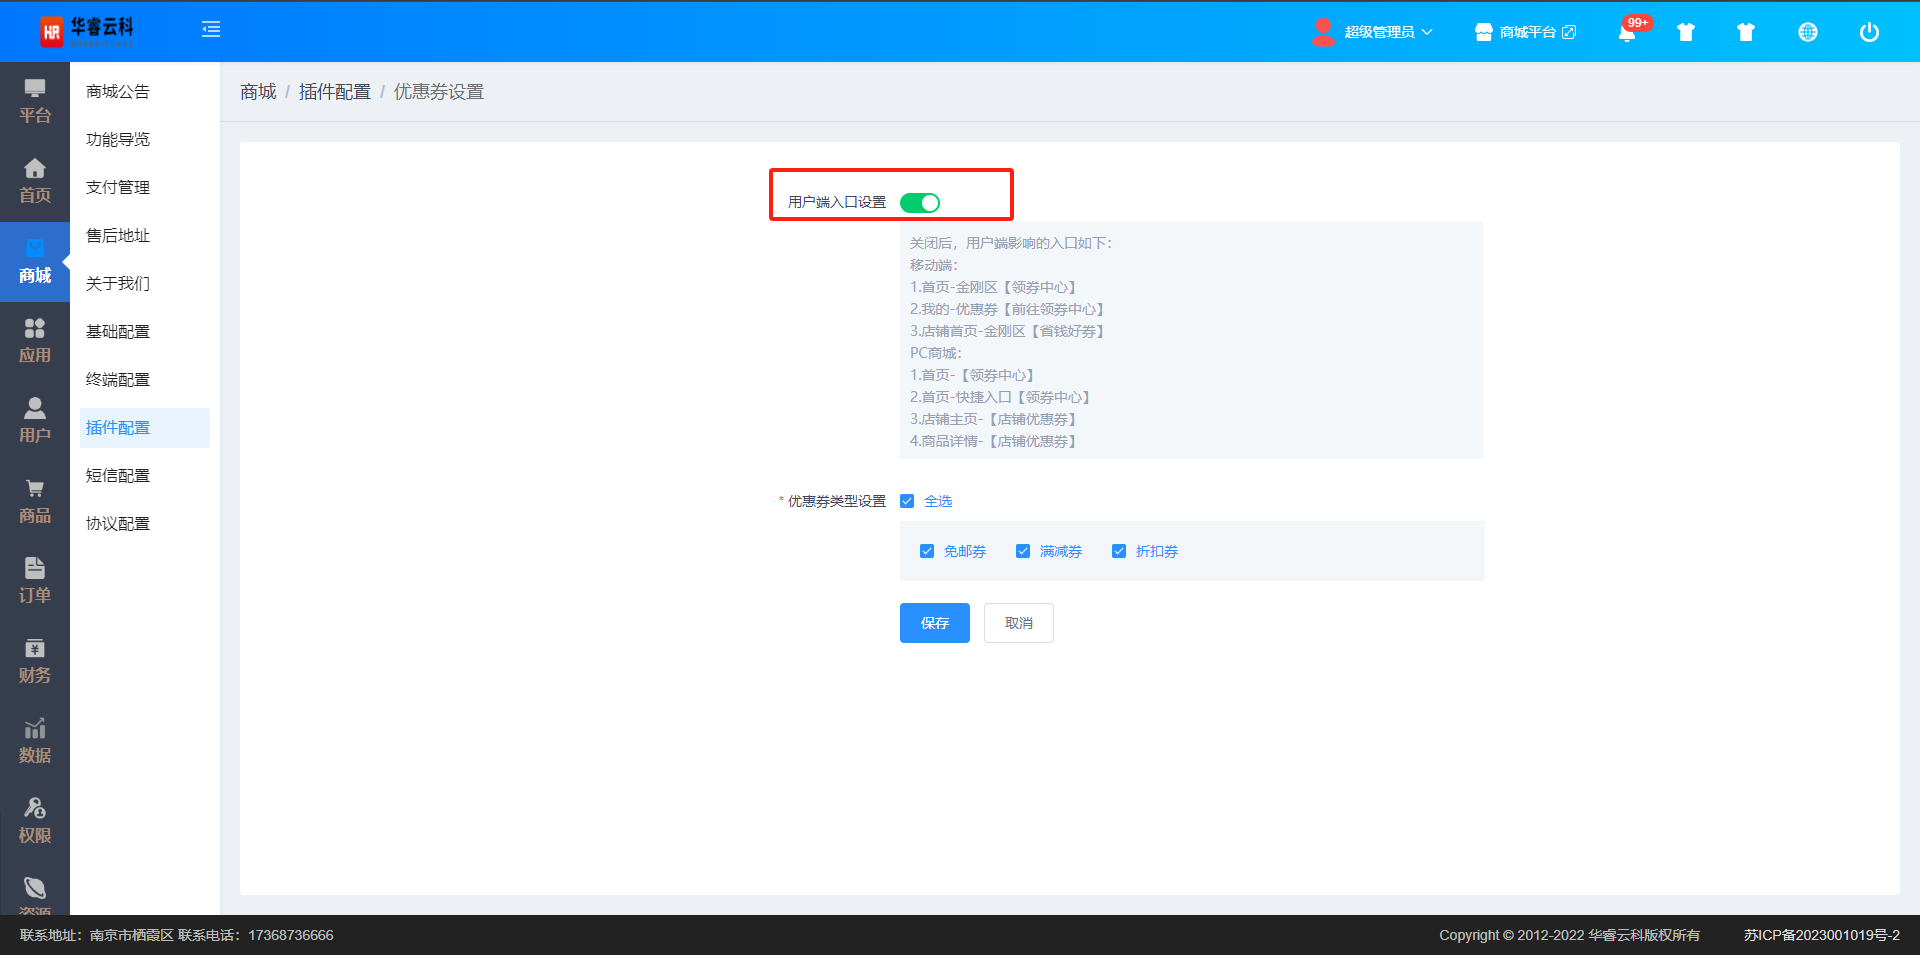Go to 插件配置 breadcrumb
Image resolution: width=1920 pixels, height=955 pixels.
(334, 92)
